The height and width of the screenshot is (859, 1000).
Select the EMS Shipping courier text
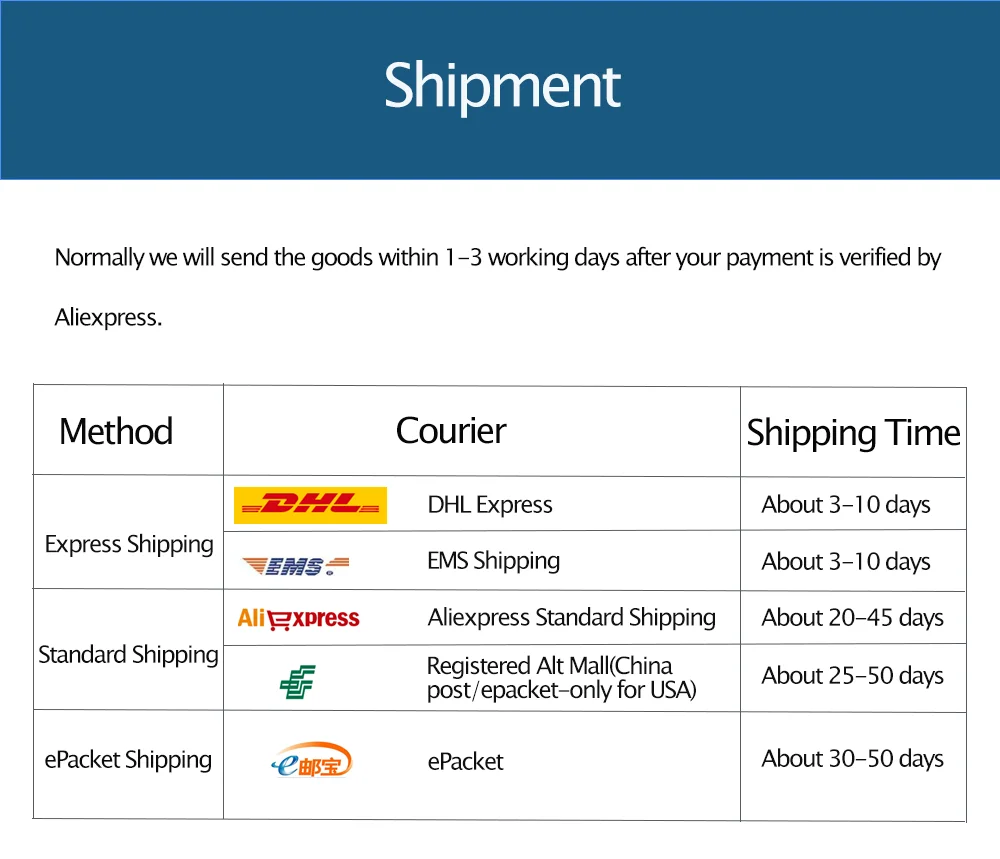[x=494, y=561]
